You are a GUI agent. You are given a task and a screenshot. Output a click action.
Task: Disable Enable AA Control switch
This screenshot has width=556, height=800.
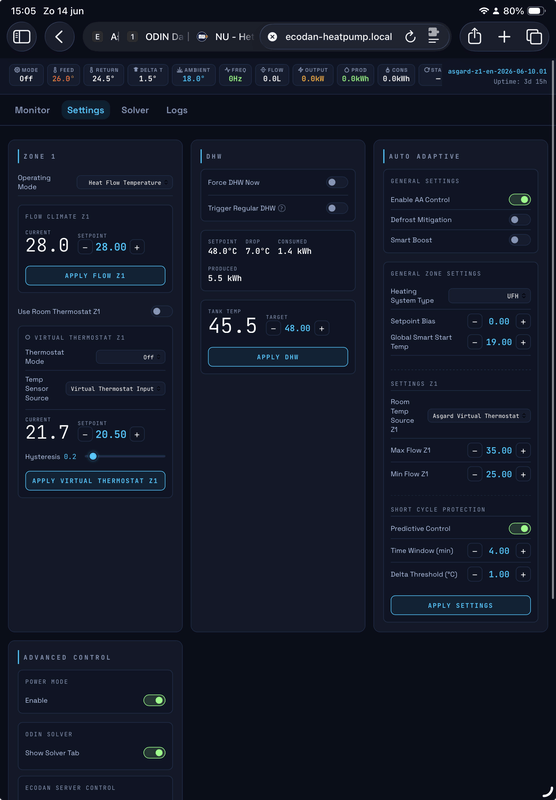click(x=519, y=199)
